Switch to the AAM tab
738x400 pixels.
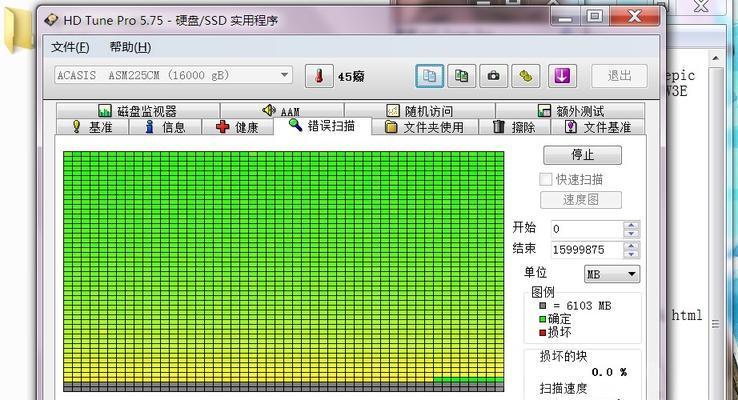coord(282,111)
